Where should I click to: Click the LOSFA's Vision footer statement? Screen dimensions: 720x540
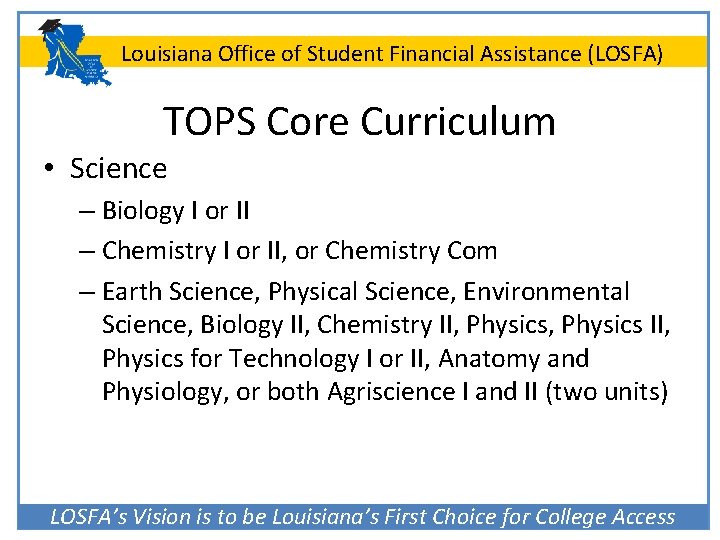tap(362, 516)
